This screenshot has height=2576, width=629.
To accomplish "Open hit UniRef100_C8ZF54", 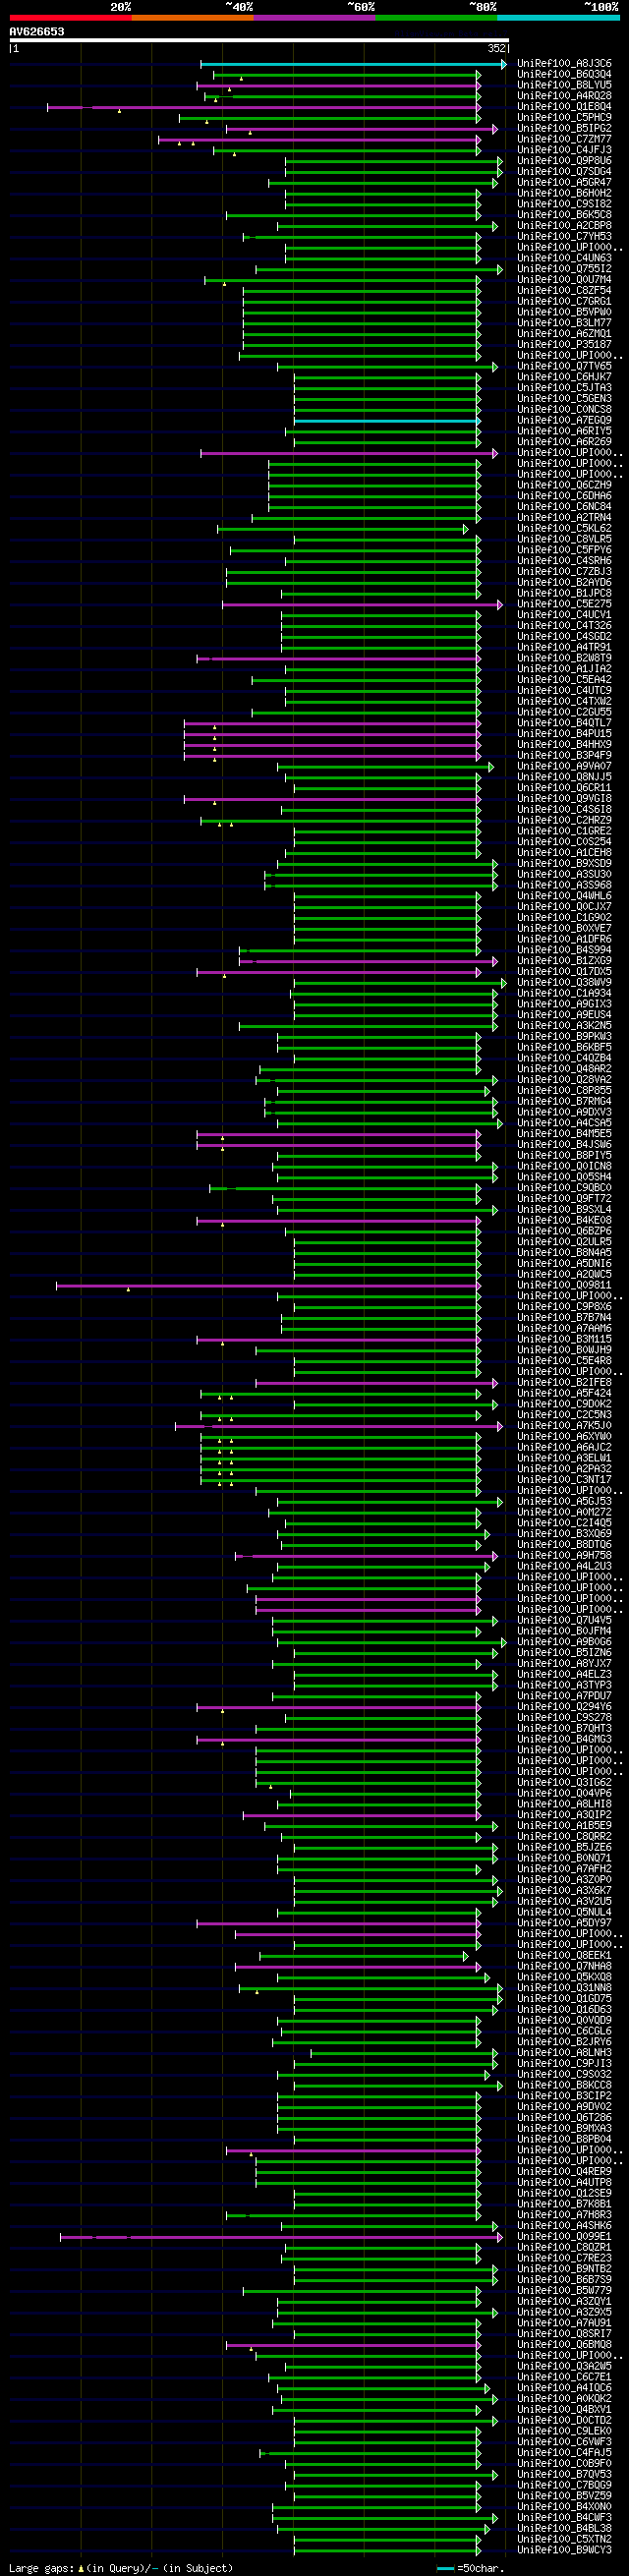I will (x=565, y=291).
